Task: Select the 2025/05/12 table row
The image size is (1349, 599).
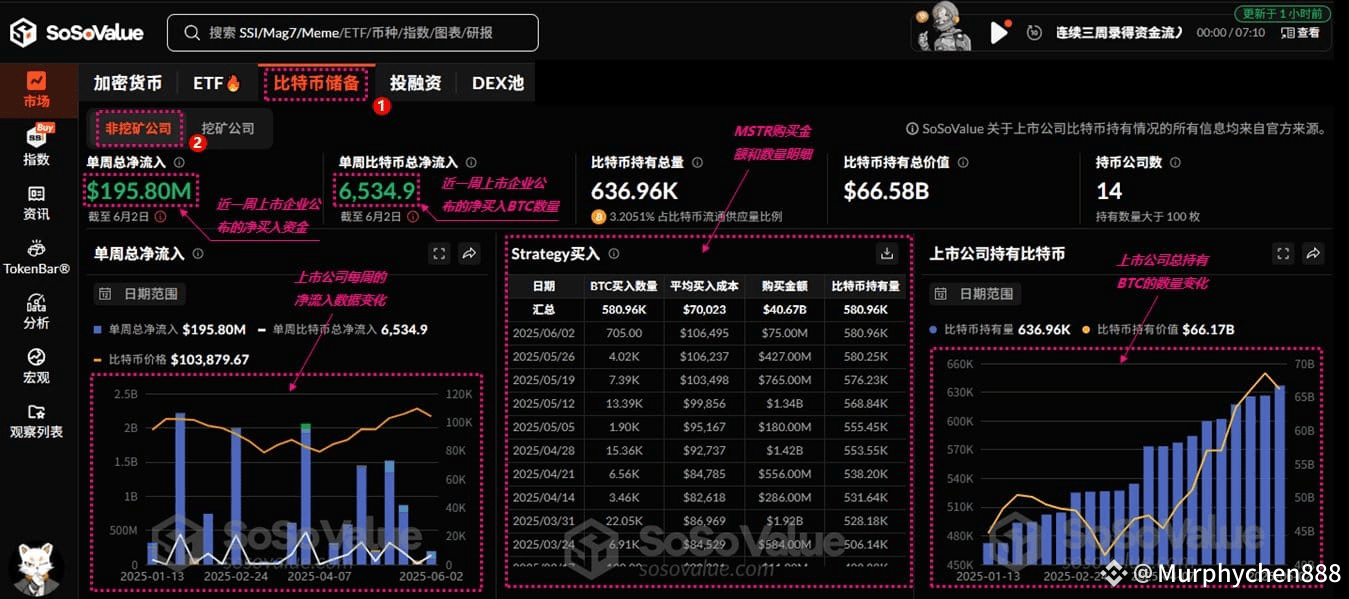Action: 707,403
